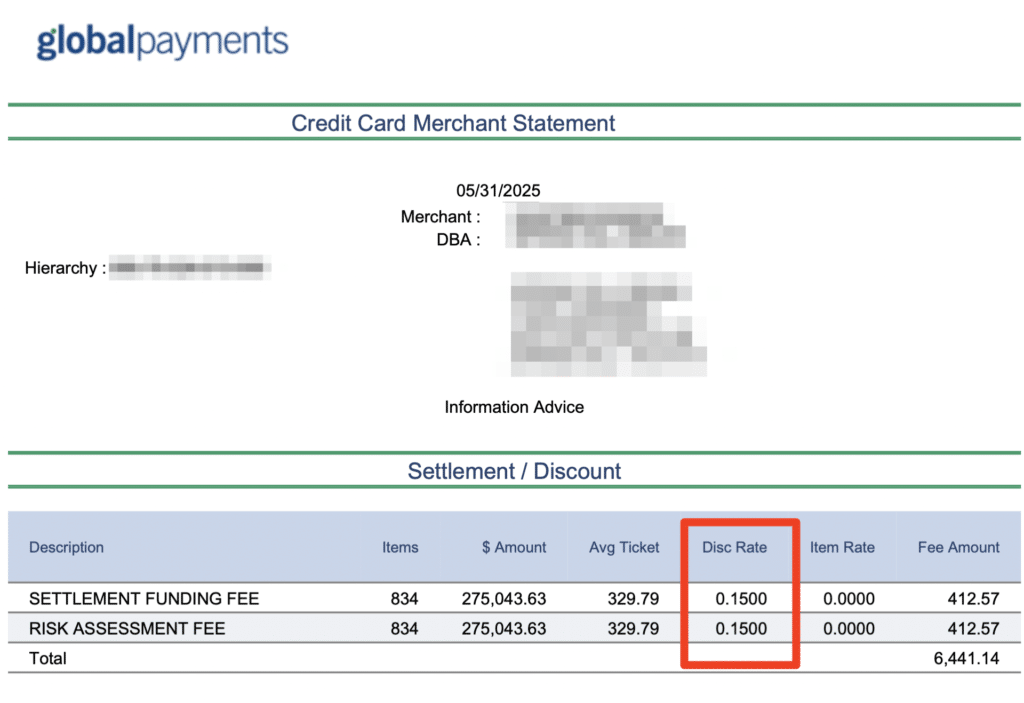Click the Items column header

click(x=400, y=547)
